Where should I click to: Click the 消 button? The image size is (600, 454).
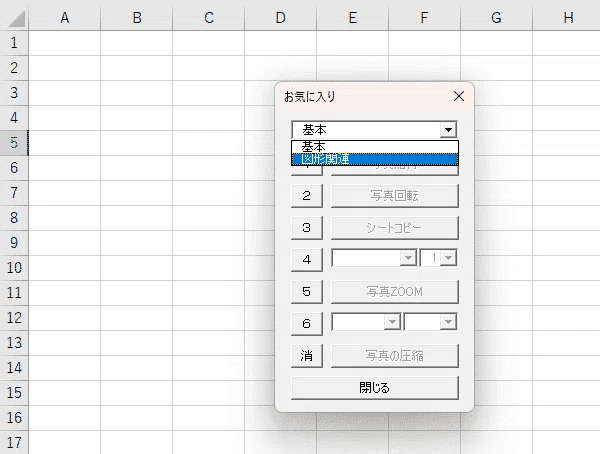[x=307, y=356]
